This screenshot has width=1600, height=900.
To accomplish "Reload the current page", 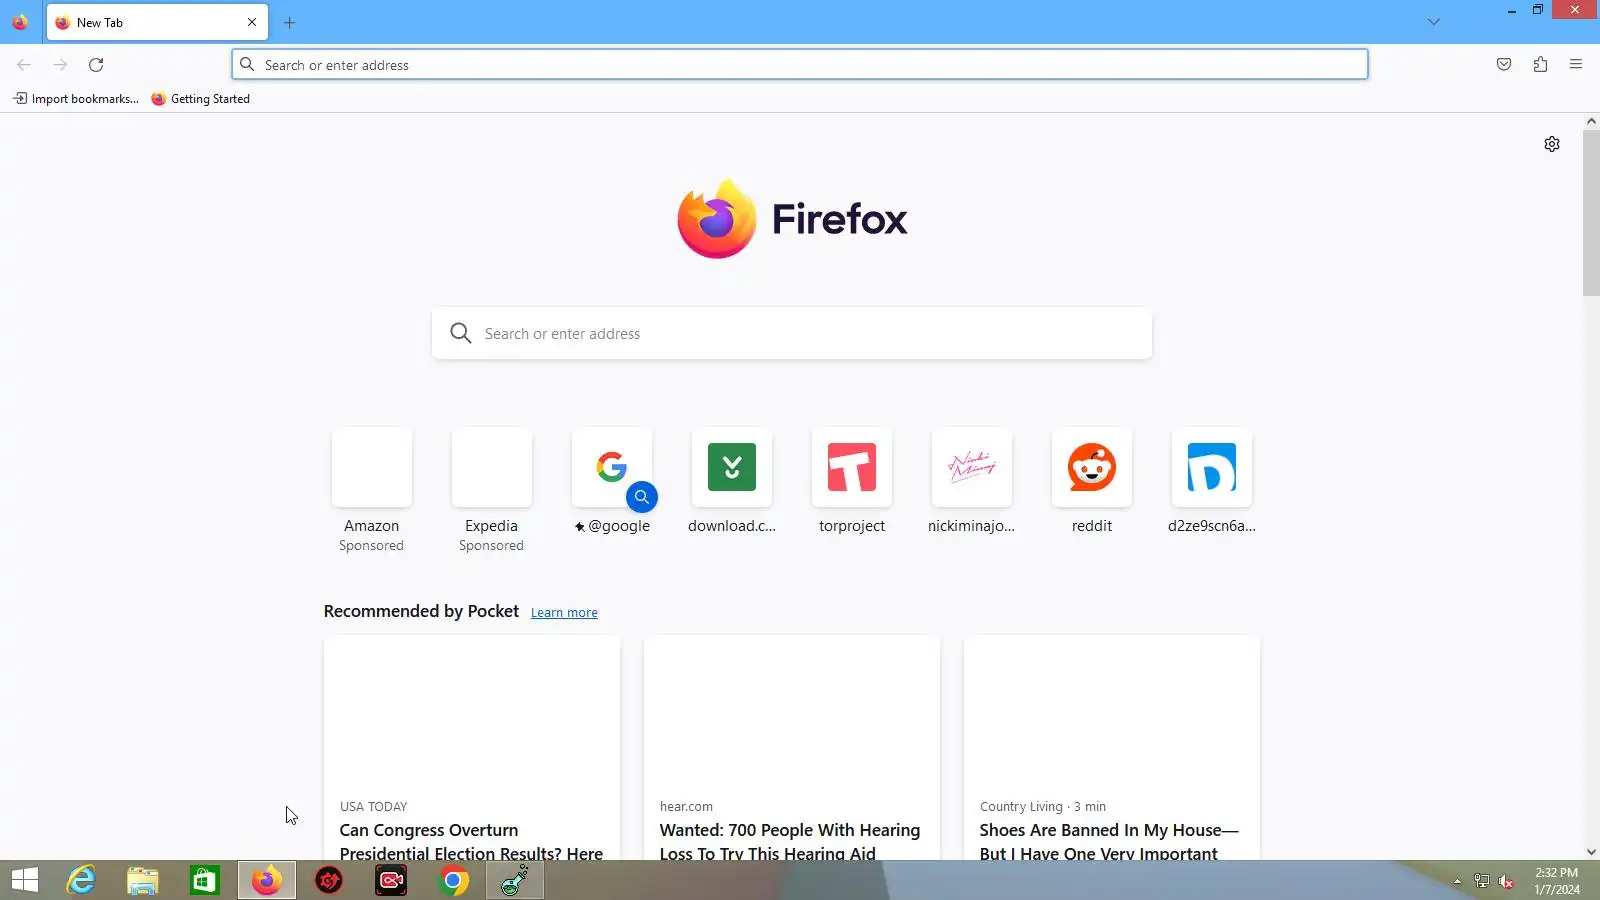I will pyautogui.click(x=96, y=65).
